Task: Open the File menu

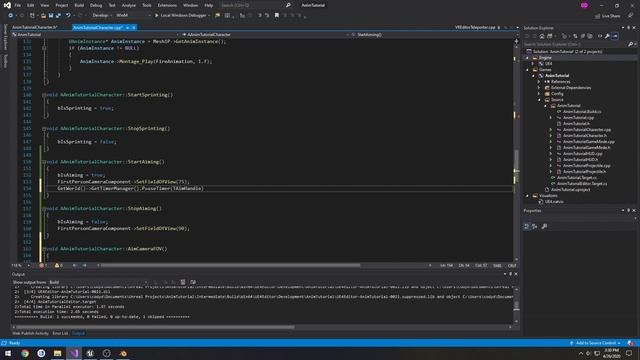Action: point(18,5)
